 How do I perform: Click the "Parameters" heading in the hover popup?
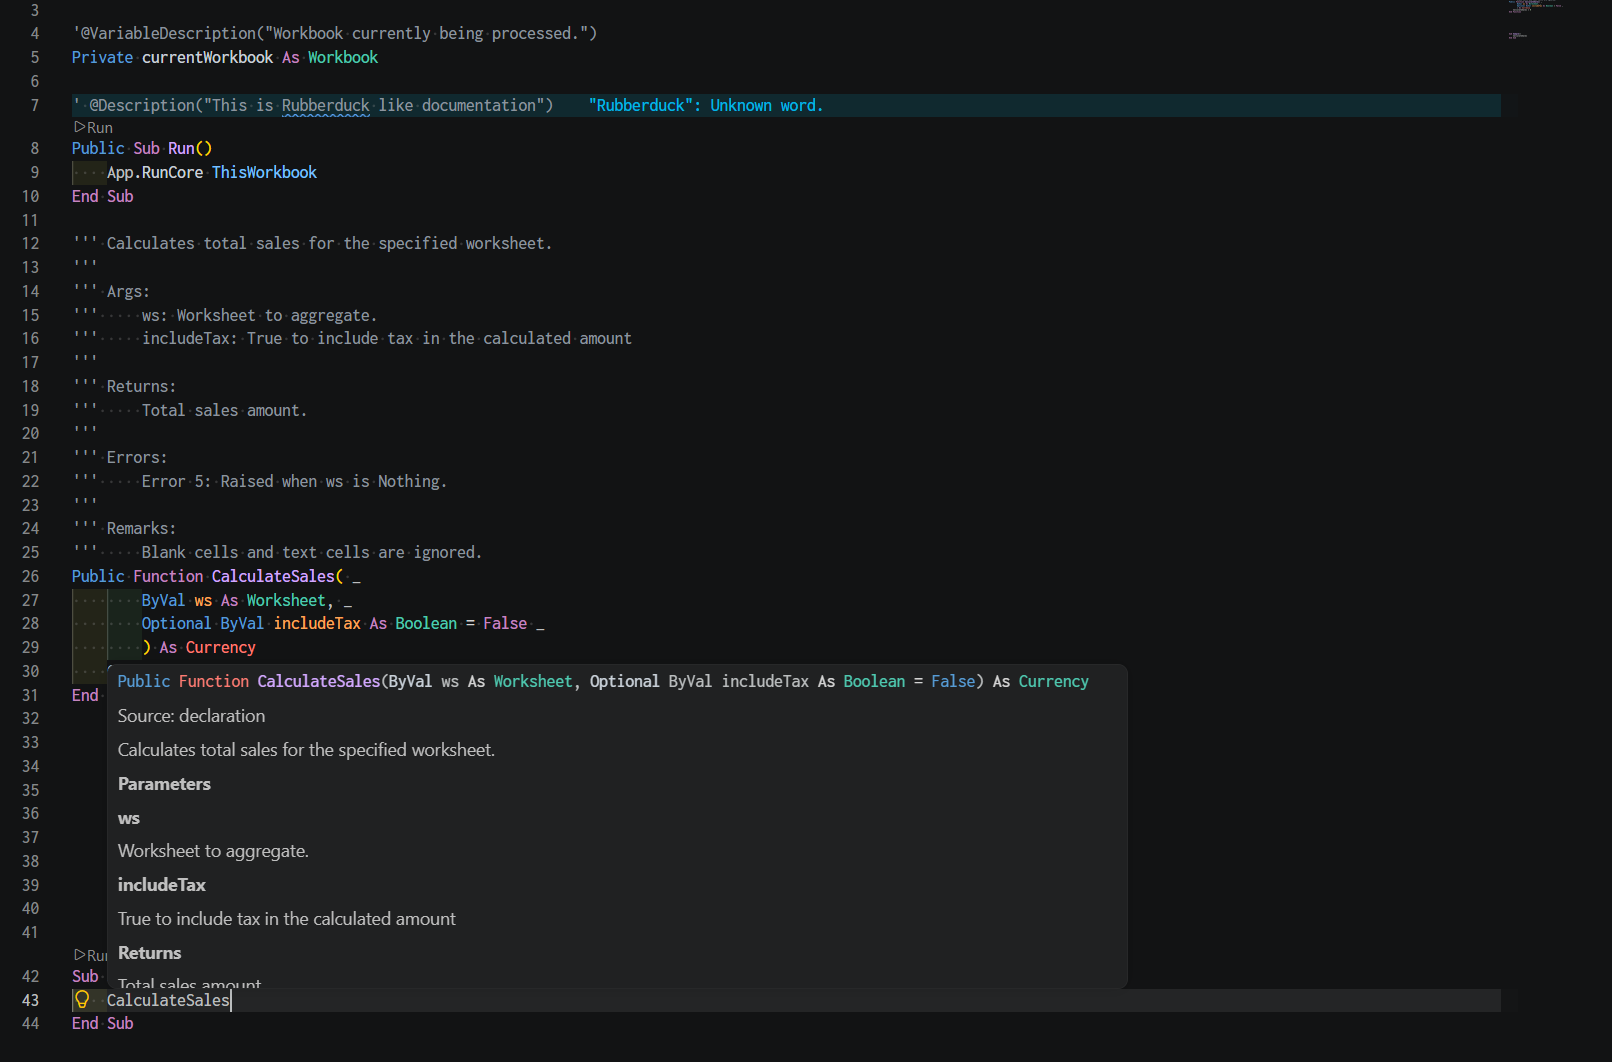(164, 784)
